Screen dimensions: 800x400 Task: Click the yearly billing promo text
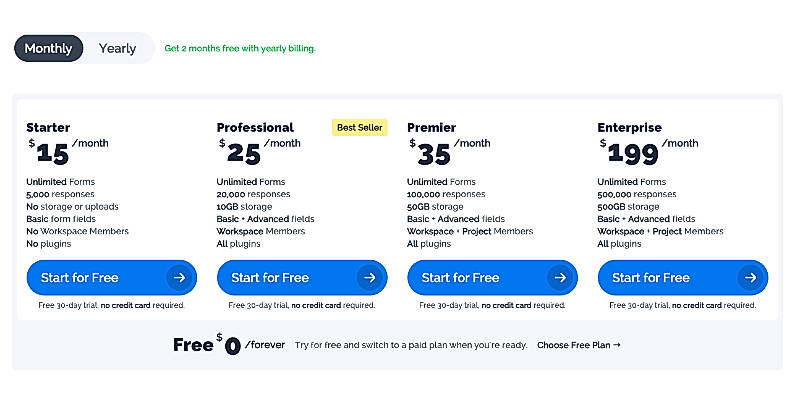click(x=240, y=48)
